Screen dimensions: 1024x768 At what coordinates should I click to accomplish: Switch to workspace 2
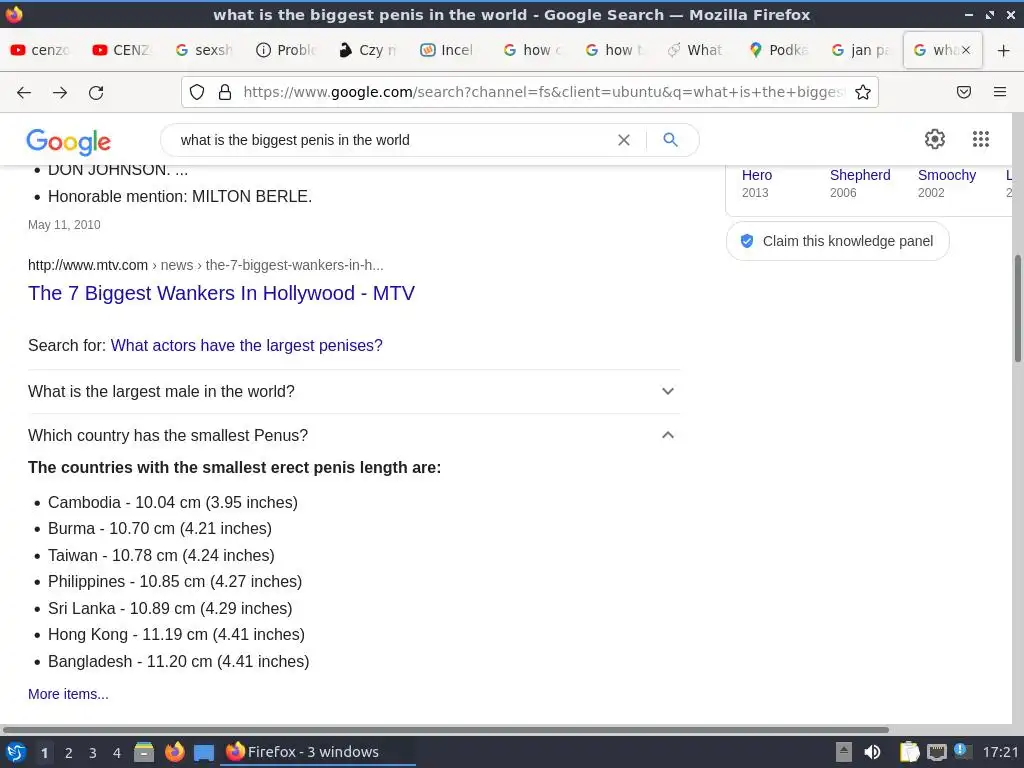69,753
